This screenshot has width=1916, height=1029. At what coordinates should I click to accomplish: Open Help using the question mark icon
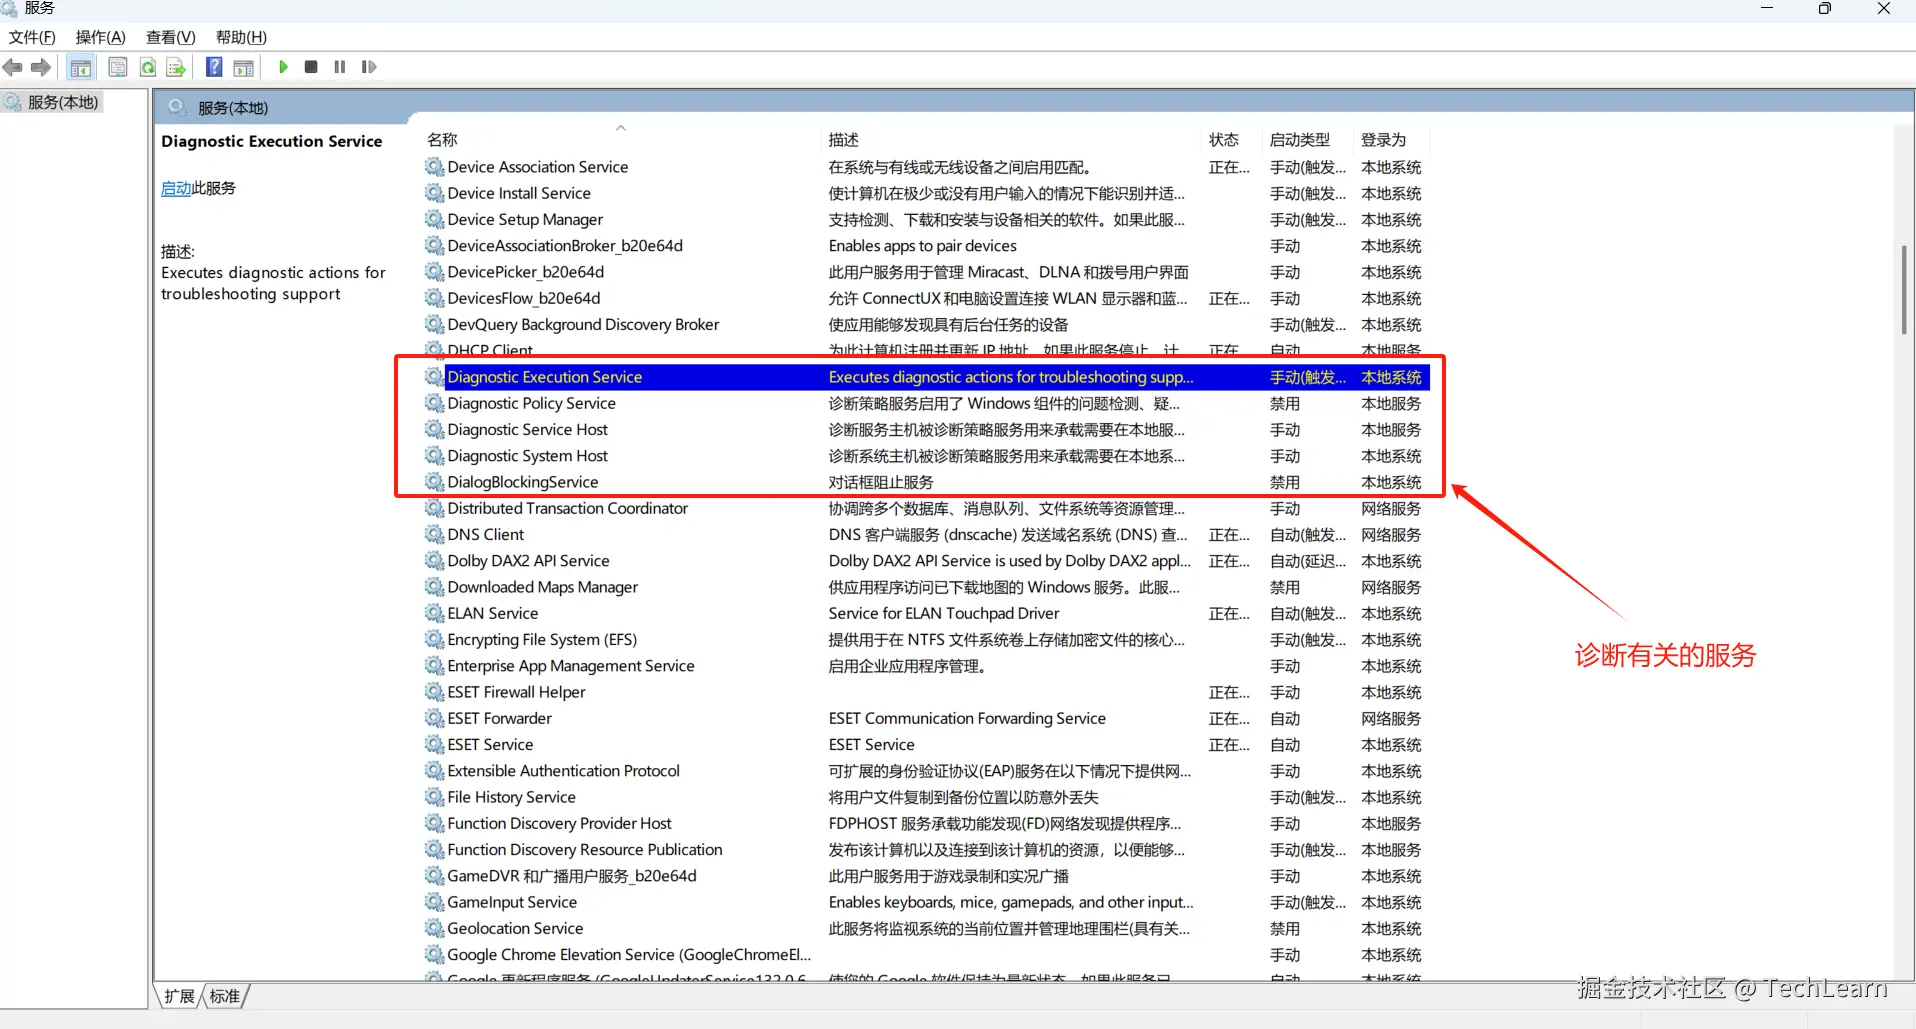point(214,67)
